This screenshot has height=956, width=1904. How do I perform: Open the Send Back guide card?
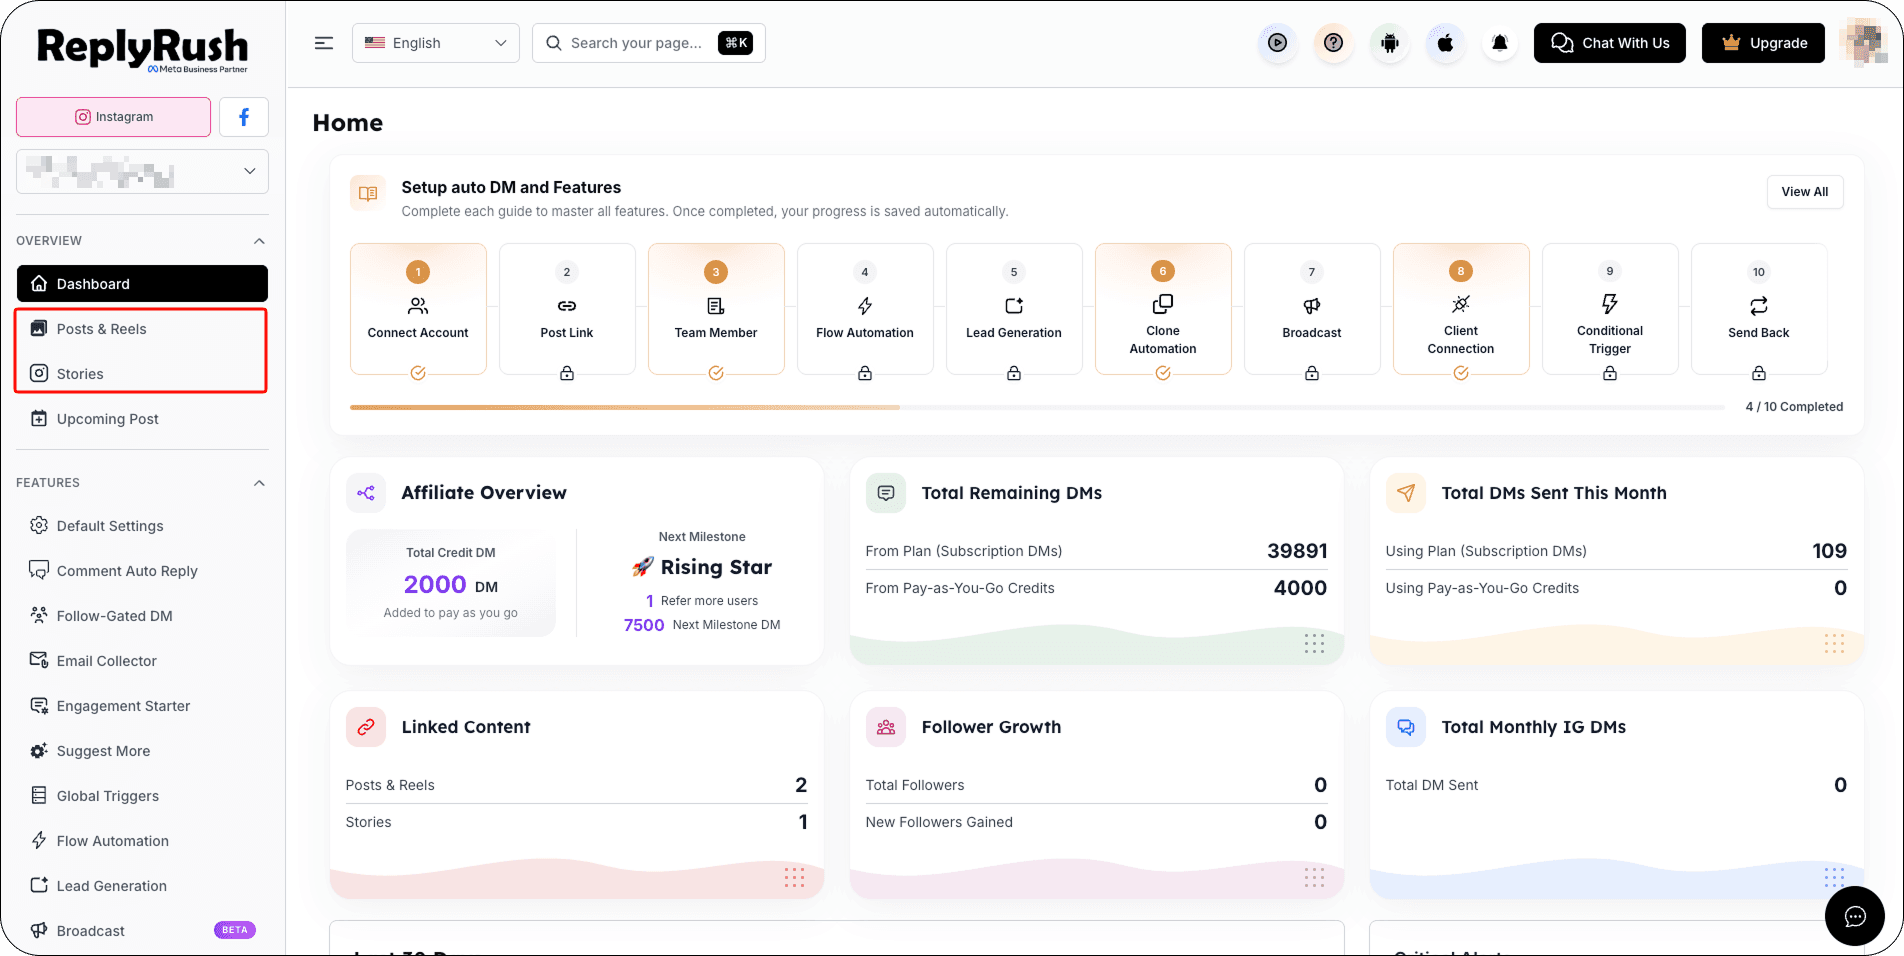click(1759, 309)
